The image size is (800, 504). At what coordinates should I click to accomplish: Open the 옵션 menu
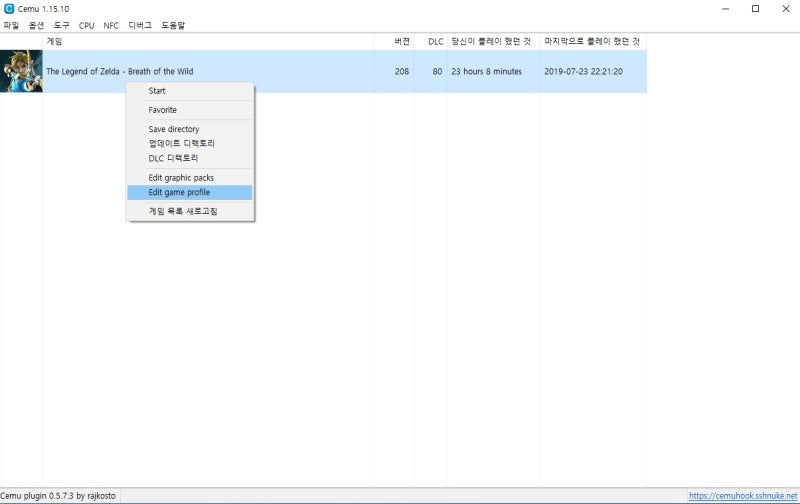(x=36, y=26)
